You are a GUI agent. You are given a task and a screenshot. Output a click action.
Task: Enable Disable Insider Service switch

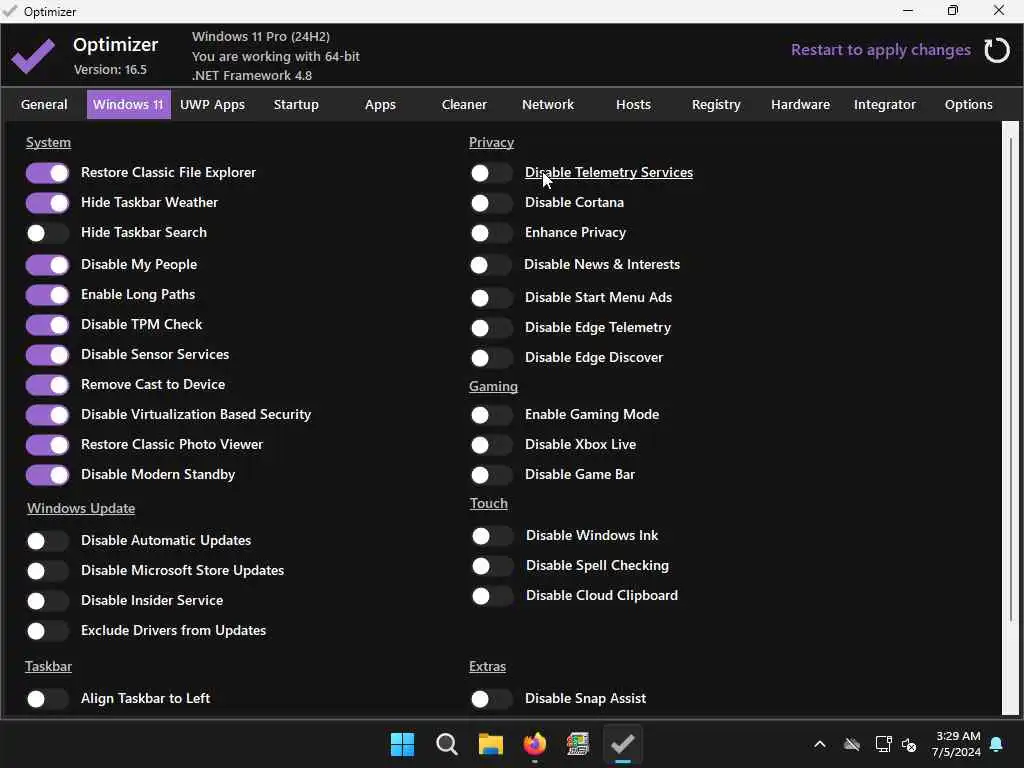(x=47, y=601)
